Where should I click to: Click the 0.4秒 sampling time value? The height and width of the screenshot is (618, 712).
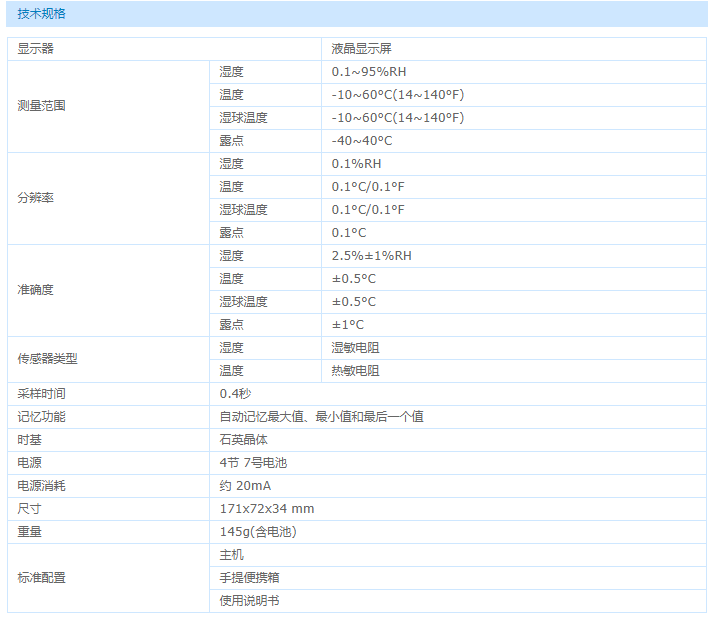(x=235, y=394)
